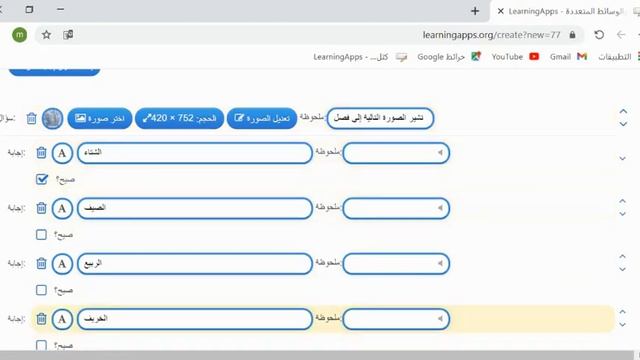Bookmark this page with the star icon
This screenshot has height=360, width=640.
pyautogui.click(x=47, y=35)
